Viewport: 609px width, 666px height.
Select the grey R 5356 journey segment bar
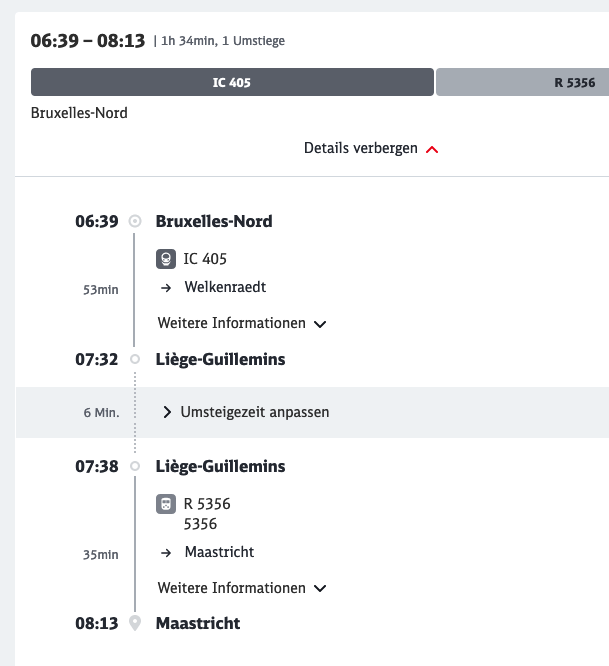pyautogui.click(x=522, y=82)
